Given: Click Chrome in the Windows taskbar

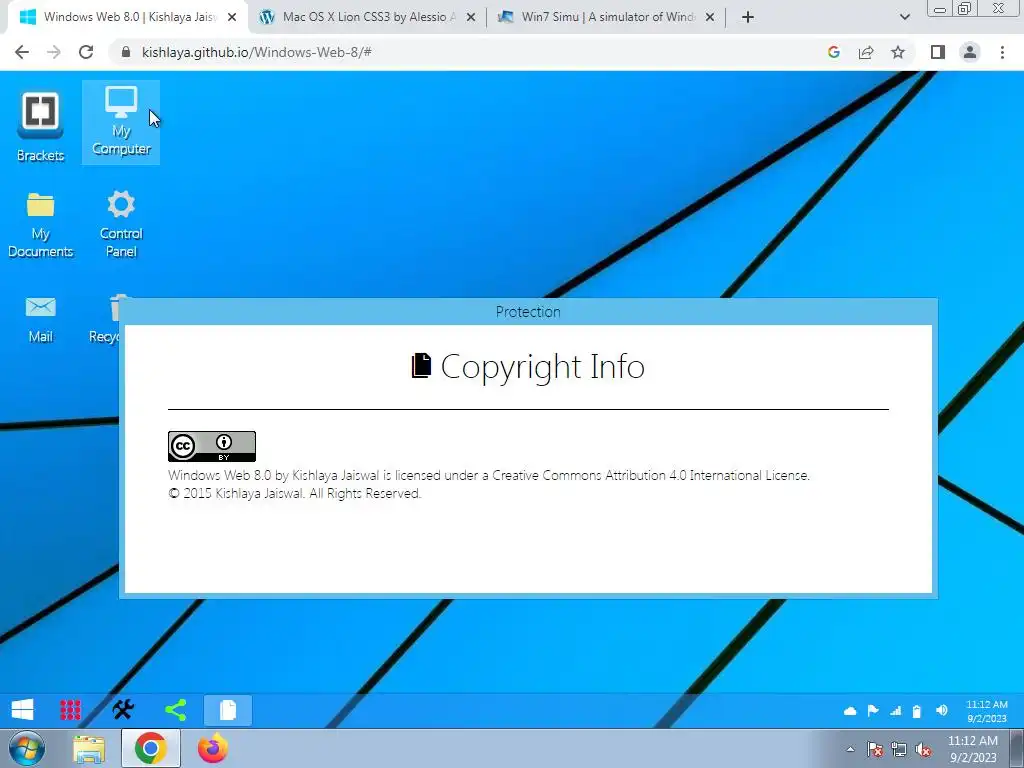Looking at the screenshot, I should 151,748.
